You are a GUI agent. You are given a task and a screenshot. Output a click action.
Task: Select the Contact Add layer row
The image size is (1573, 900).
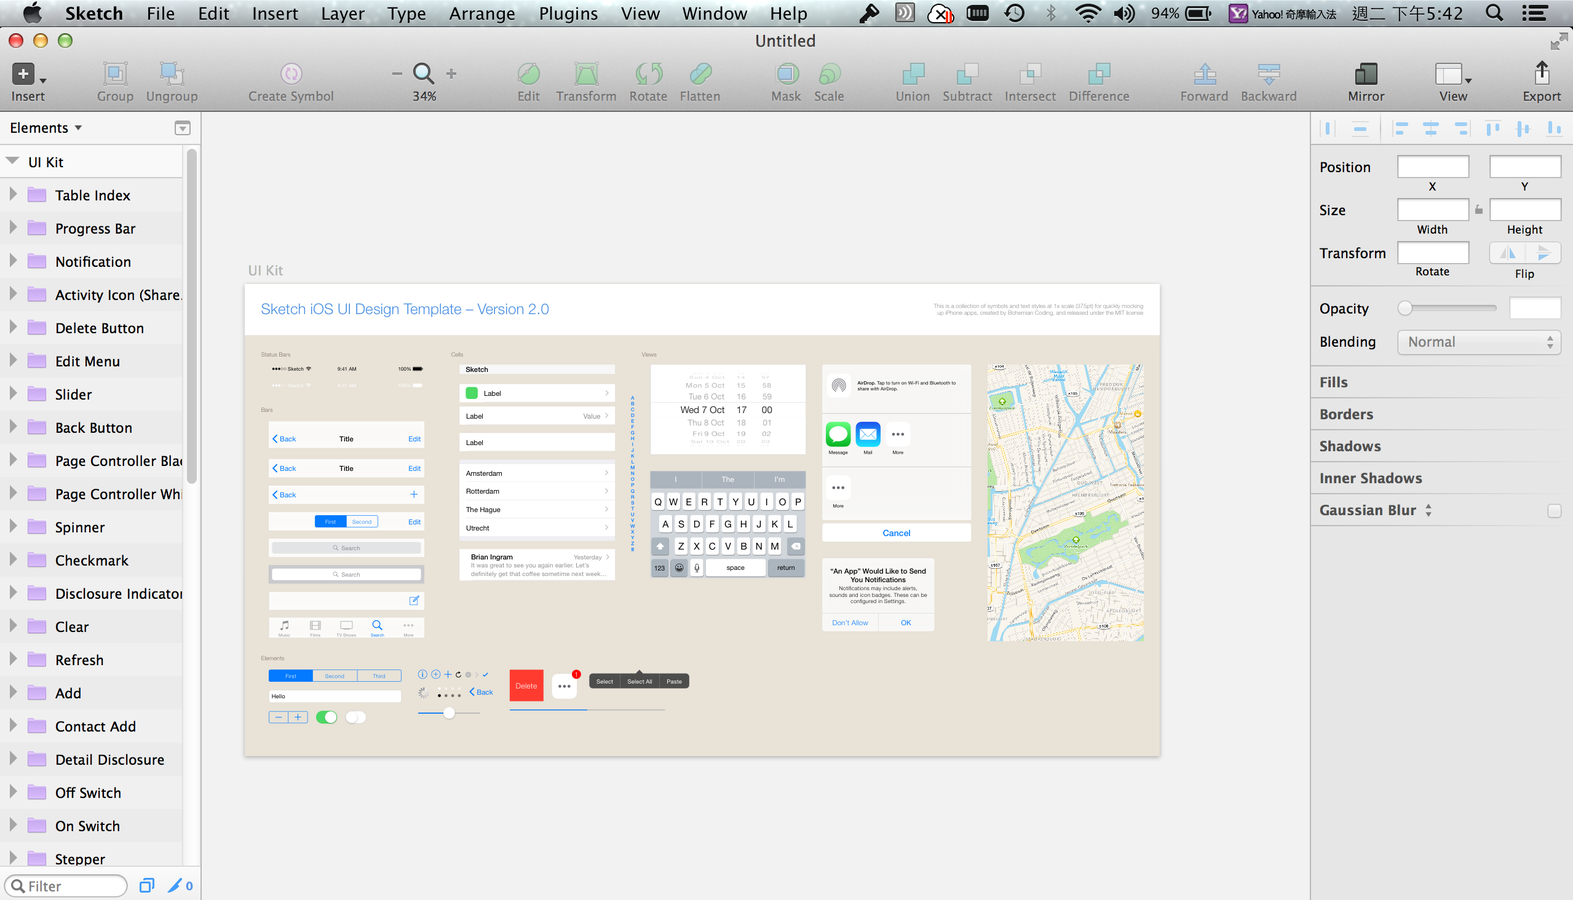[91, 726]
